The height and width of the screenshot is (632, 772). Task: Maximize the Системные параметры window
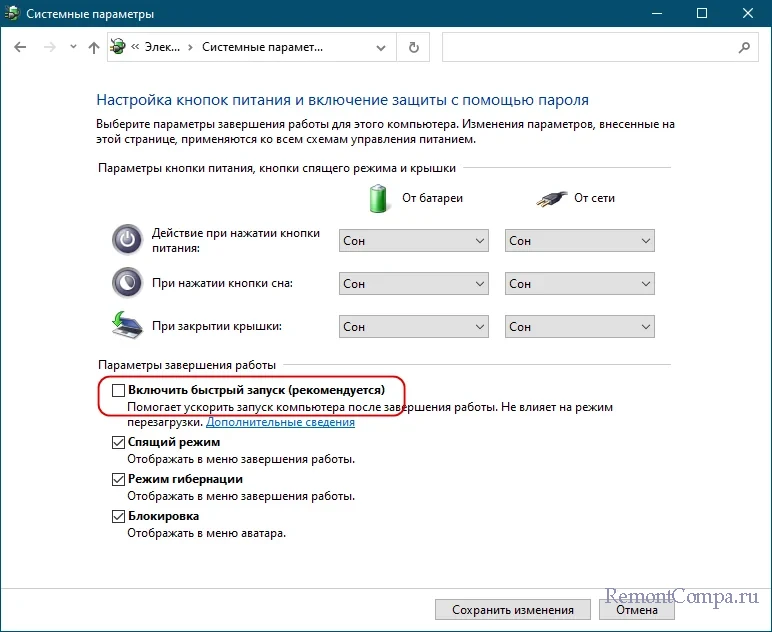tap(702, 13)
